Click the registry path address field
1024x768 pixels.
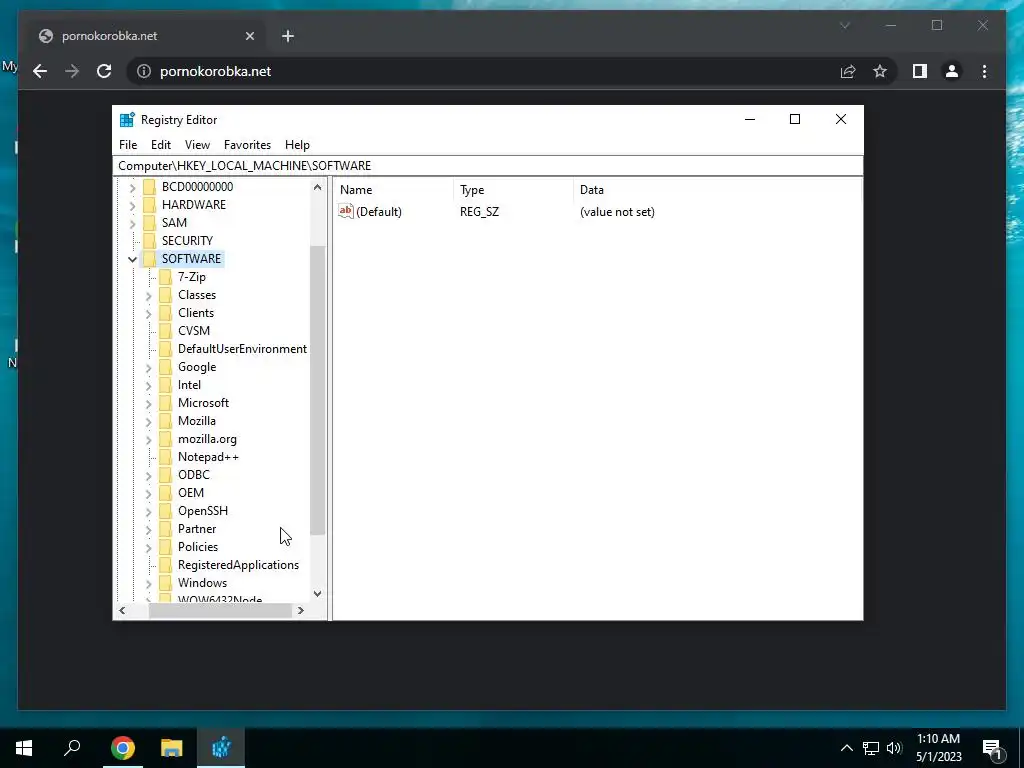click(x=488, y=166)
